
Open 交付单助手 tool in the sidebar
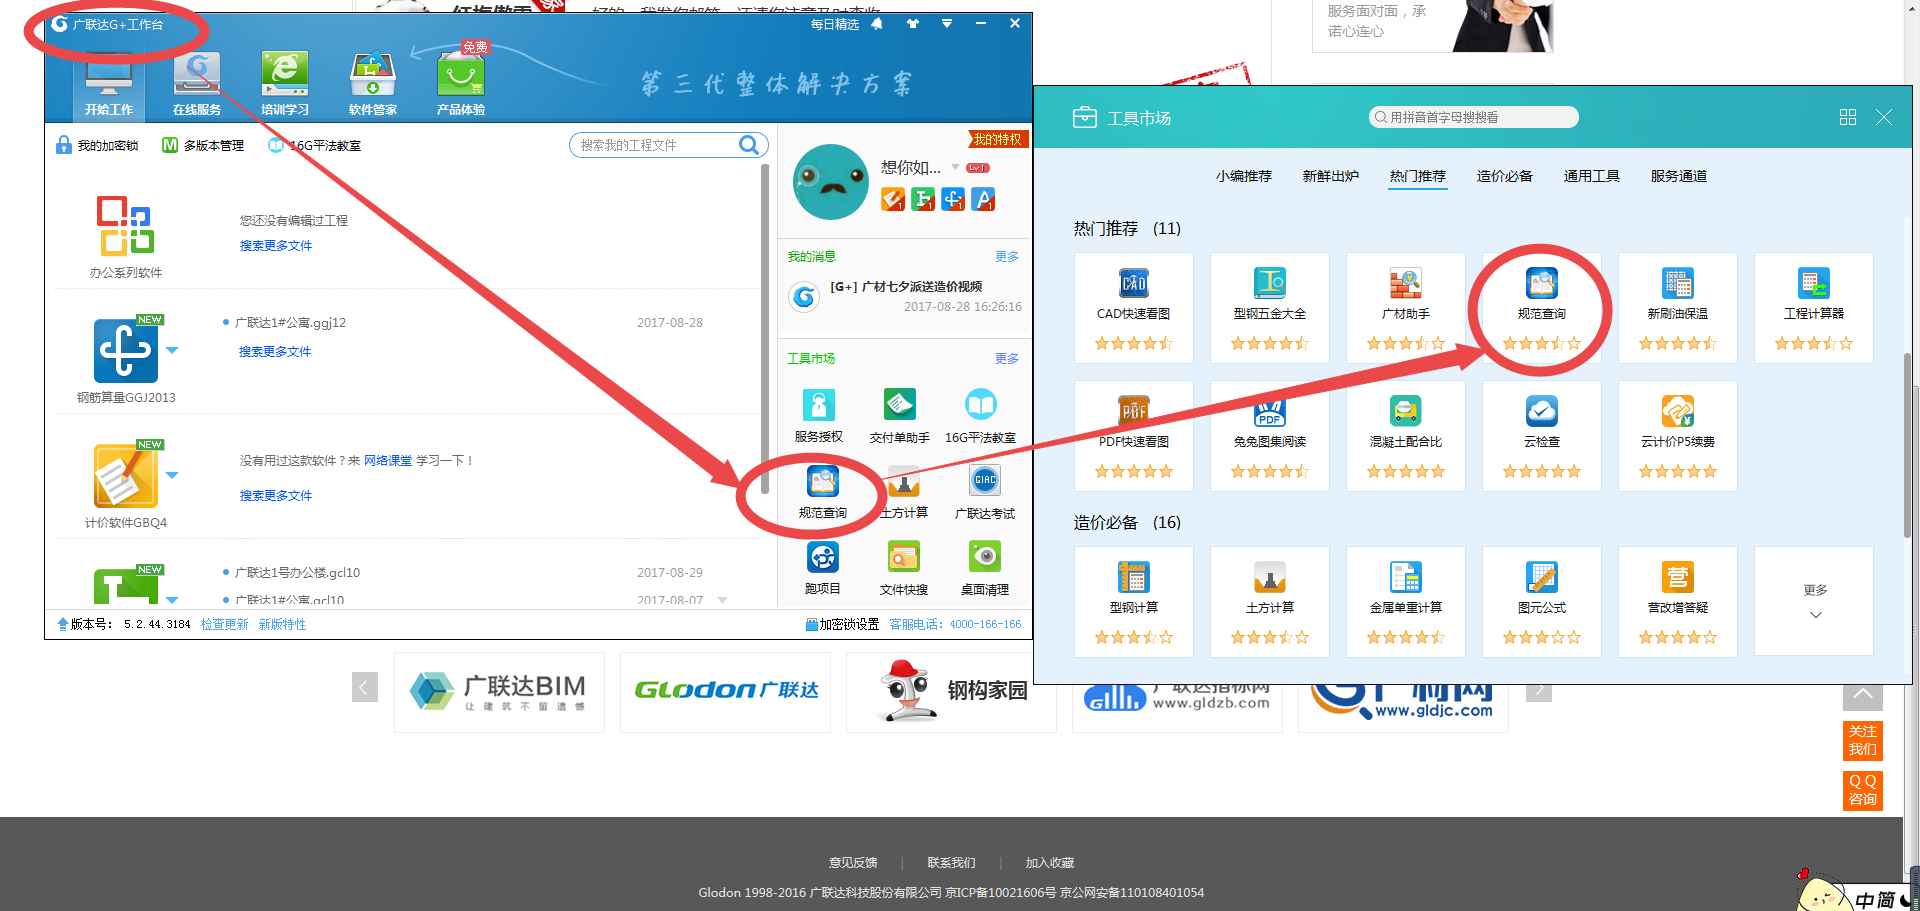pos(900,415)
